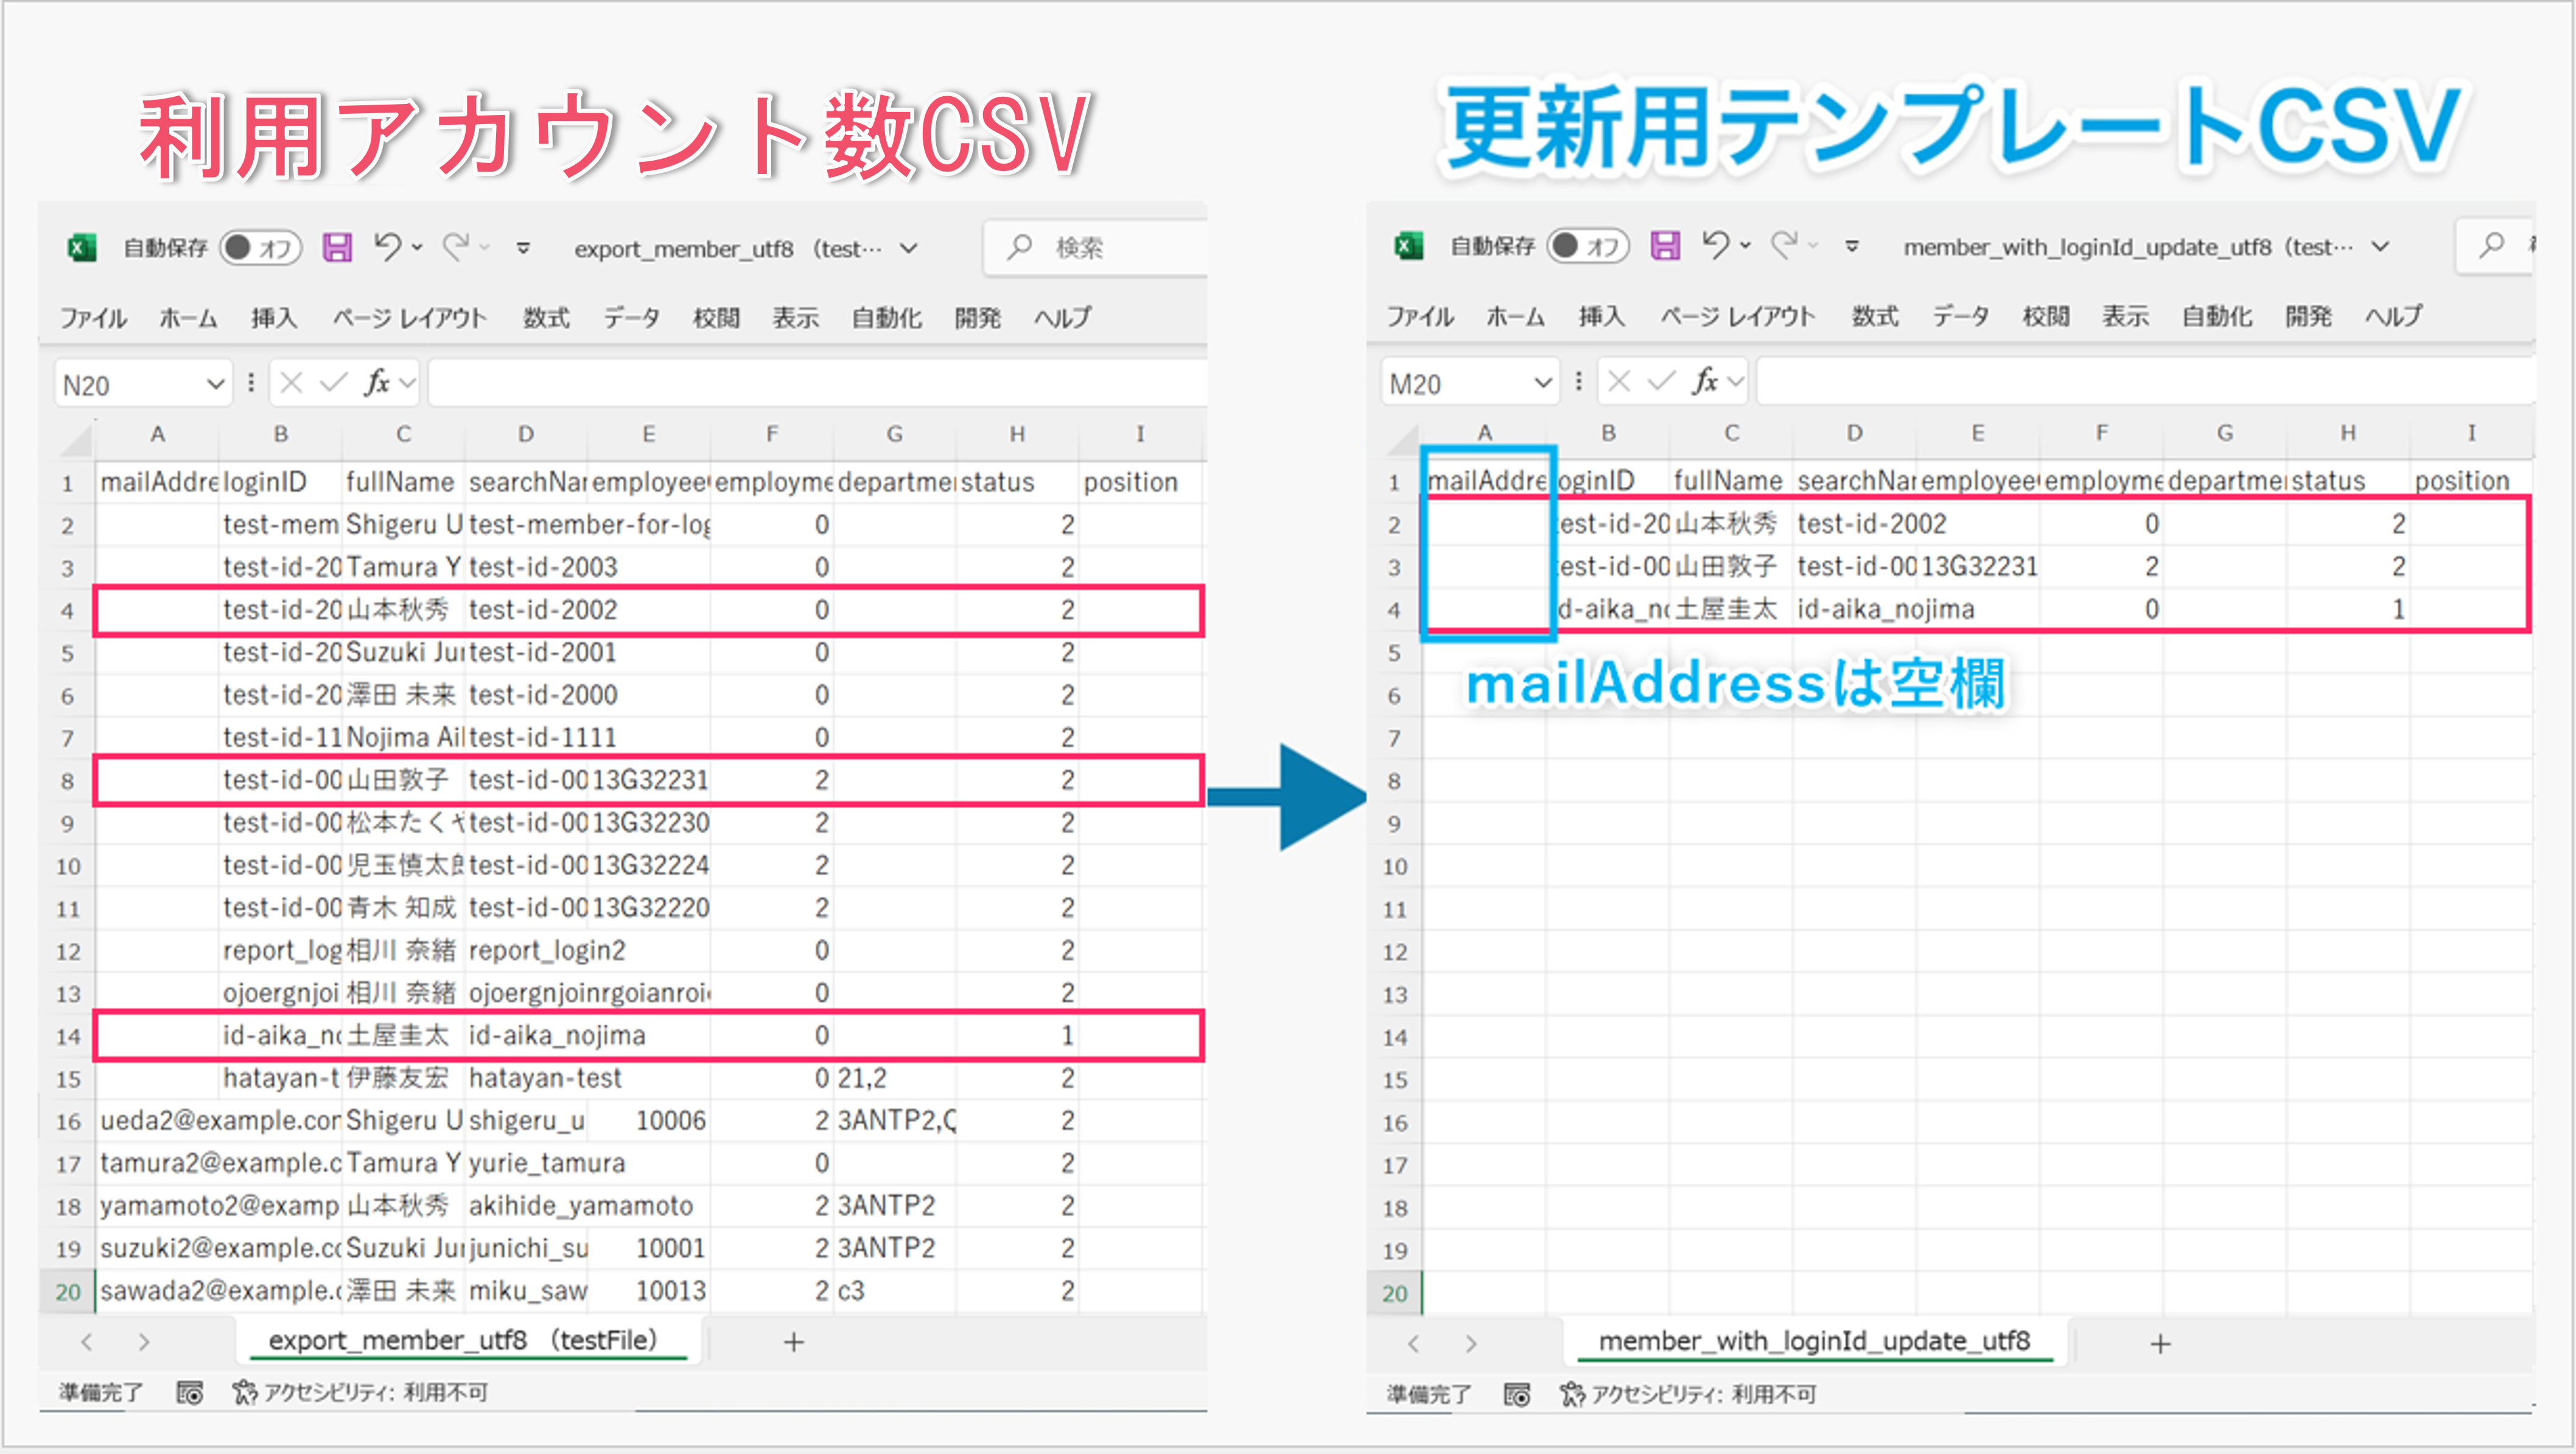Click into the left window formula bar
This screenshot has width=2576, height=1454.
click(x=817, y=383)
